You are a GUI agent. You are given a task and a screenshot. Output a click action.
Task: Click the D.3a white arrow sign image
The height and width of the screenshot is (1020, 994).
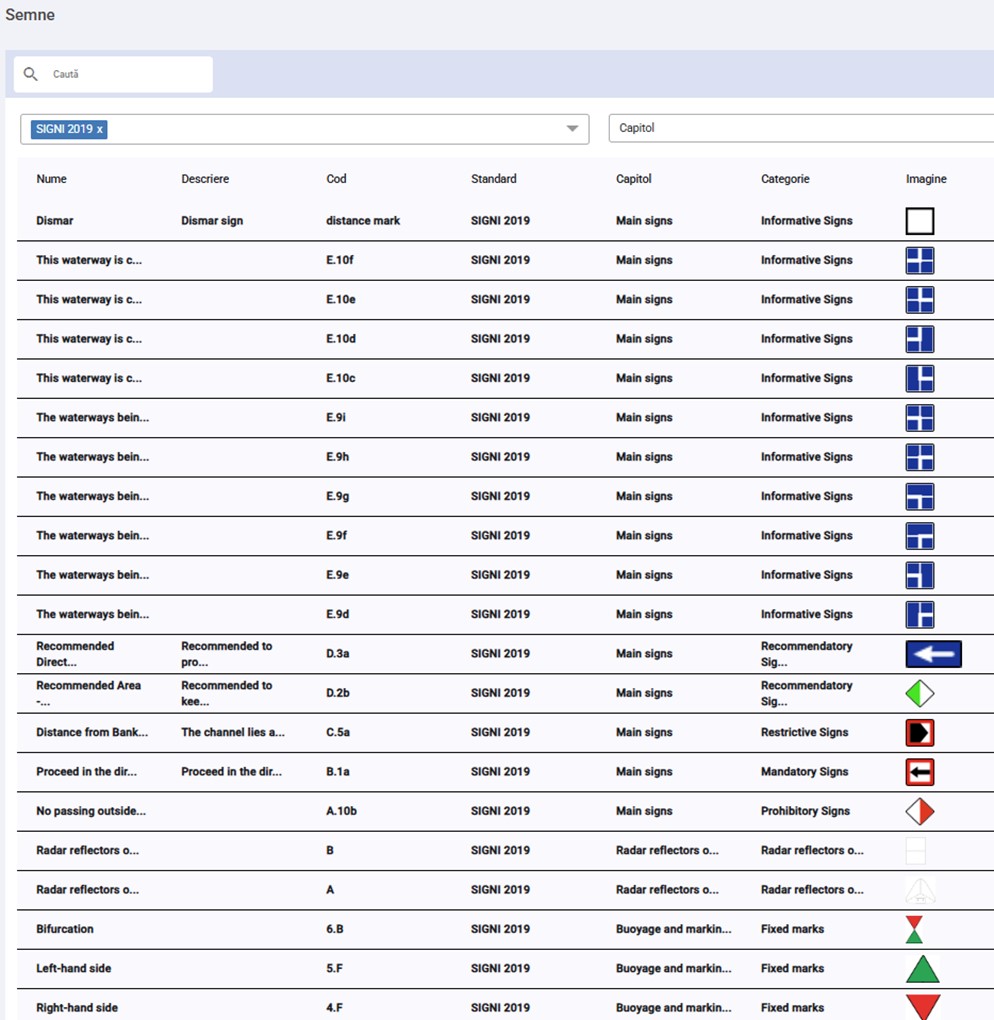coord(933,654)
